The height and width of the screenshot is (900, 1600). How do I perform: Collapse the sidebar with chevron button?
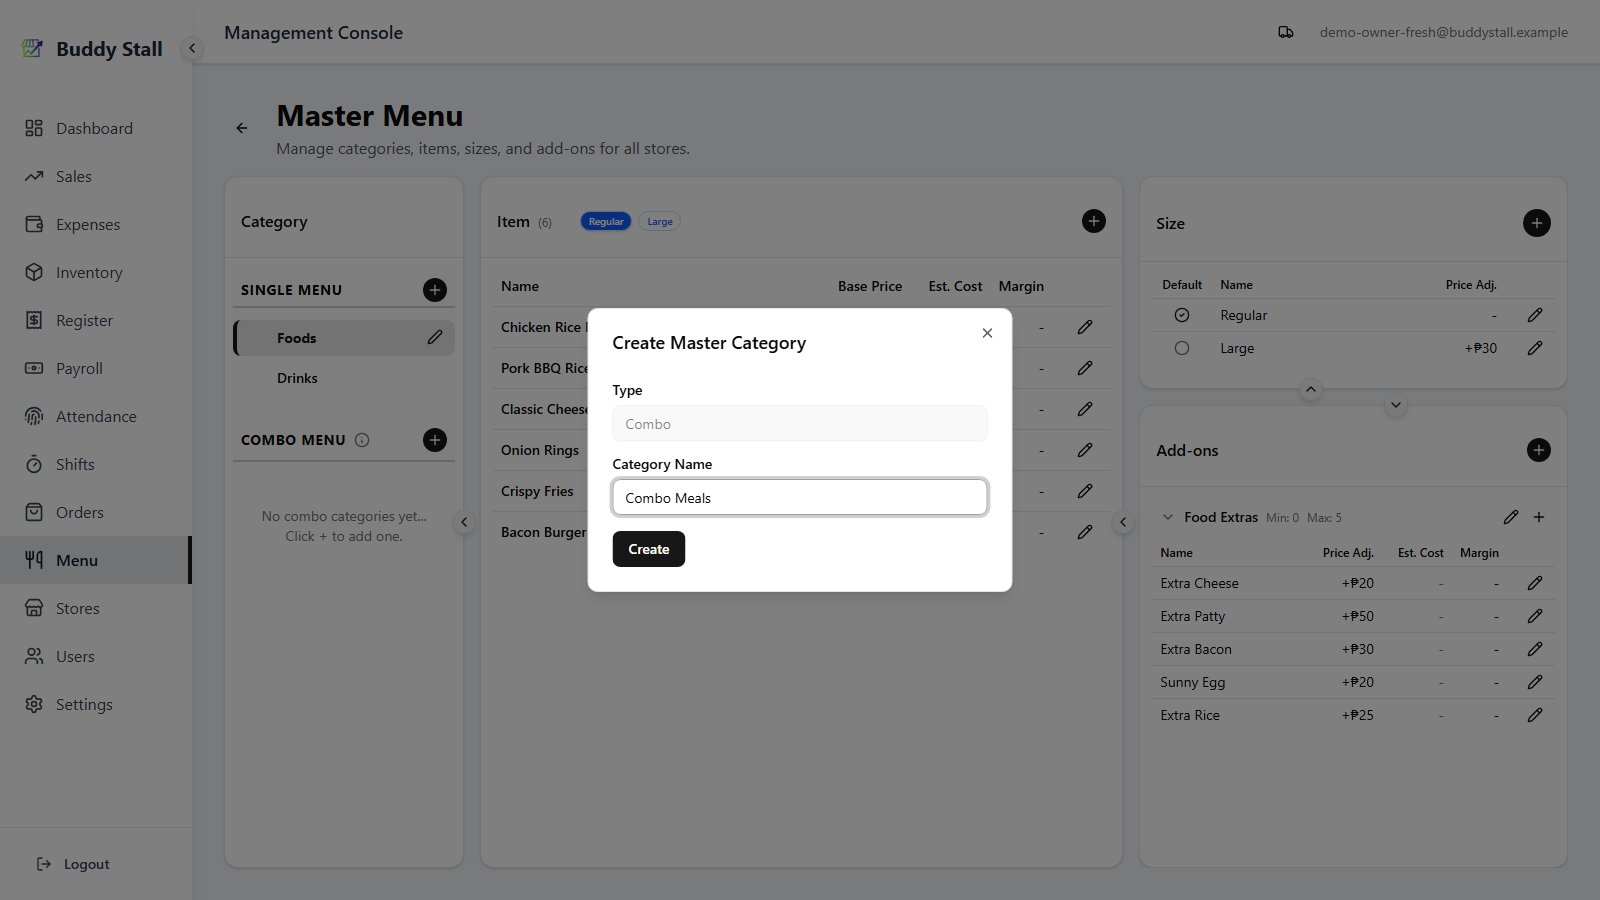192,48
